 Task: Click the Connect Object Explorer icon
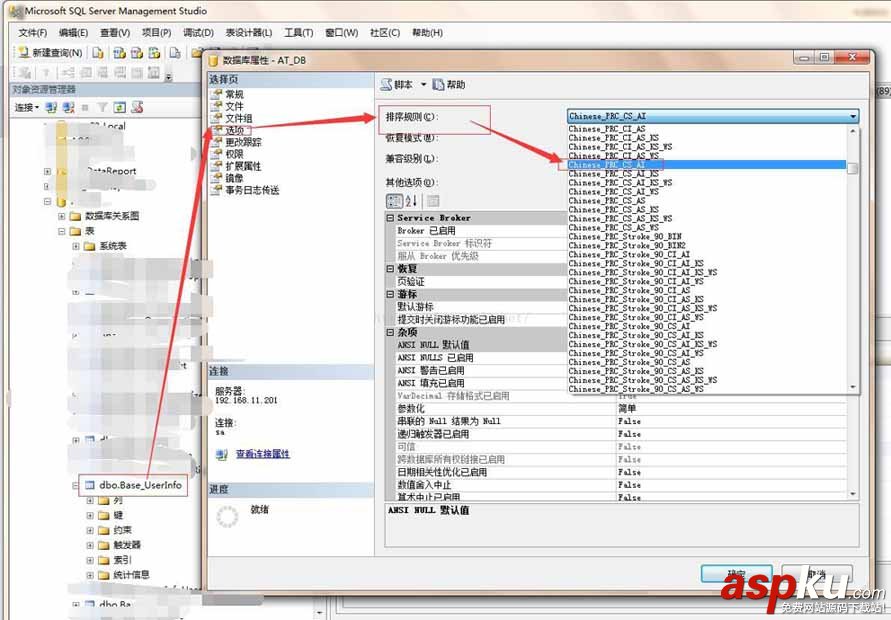click(51, 107)
